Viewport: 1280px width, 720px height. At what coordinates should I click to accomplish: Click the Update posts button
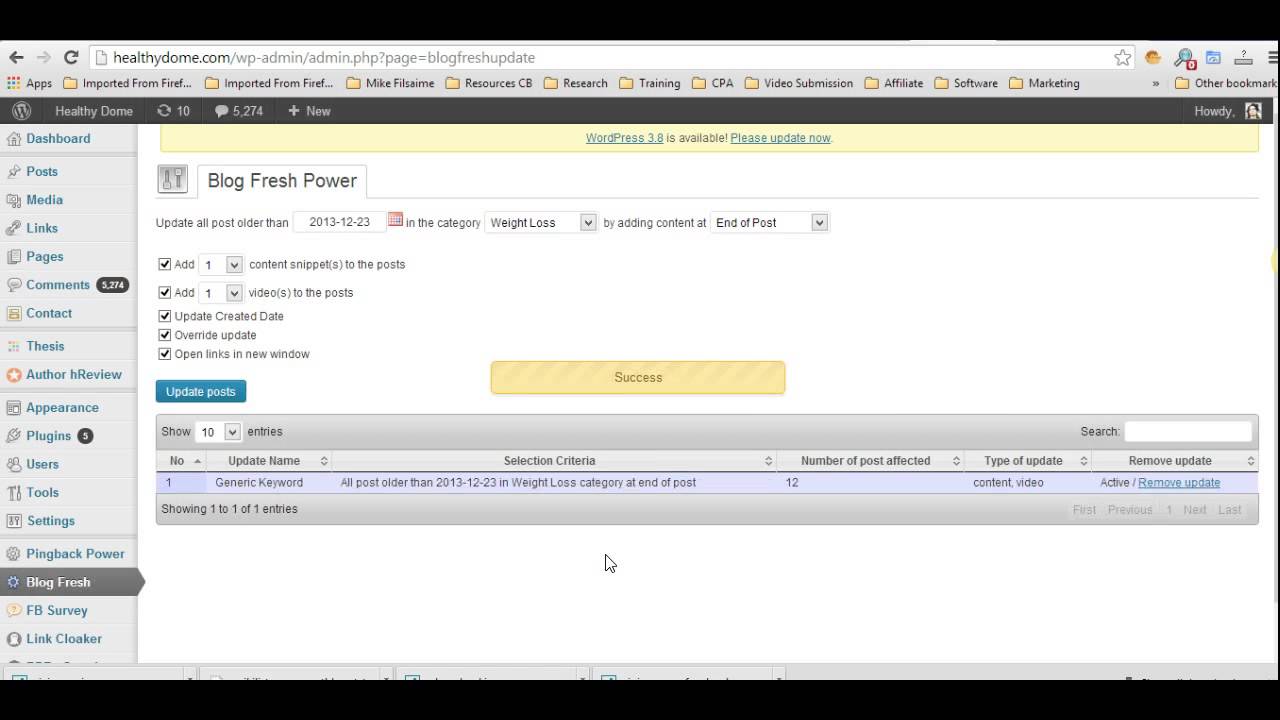point(201,391)
